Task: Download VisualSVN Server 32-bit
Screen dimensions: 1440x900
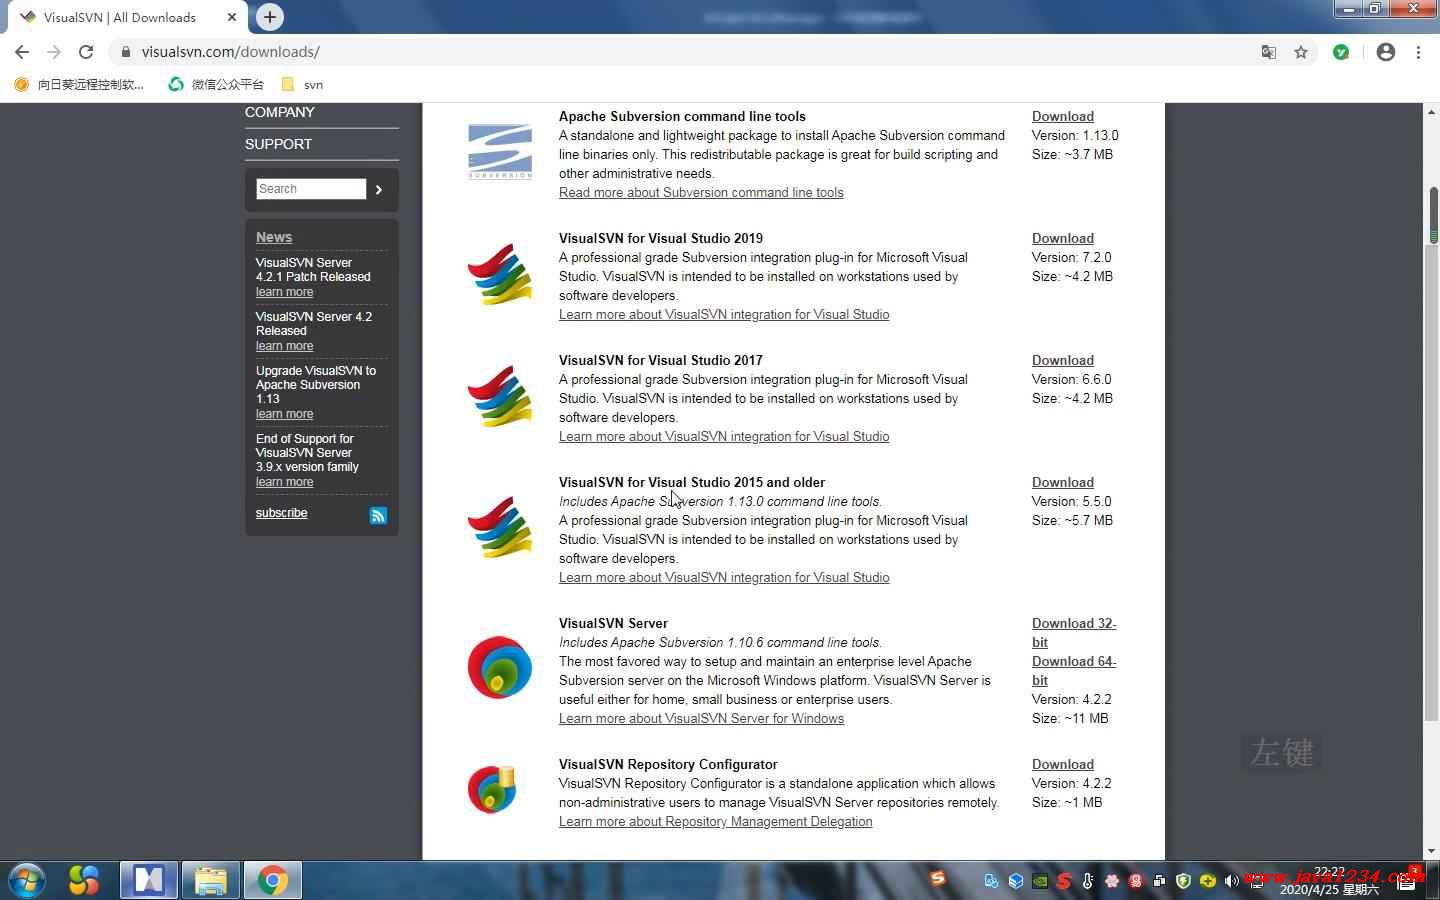Action: pyautogui.click(x=1074, y=632)
